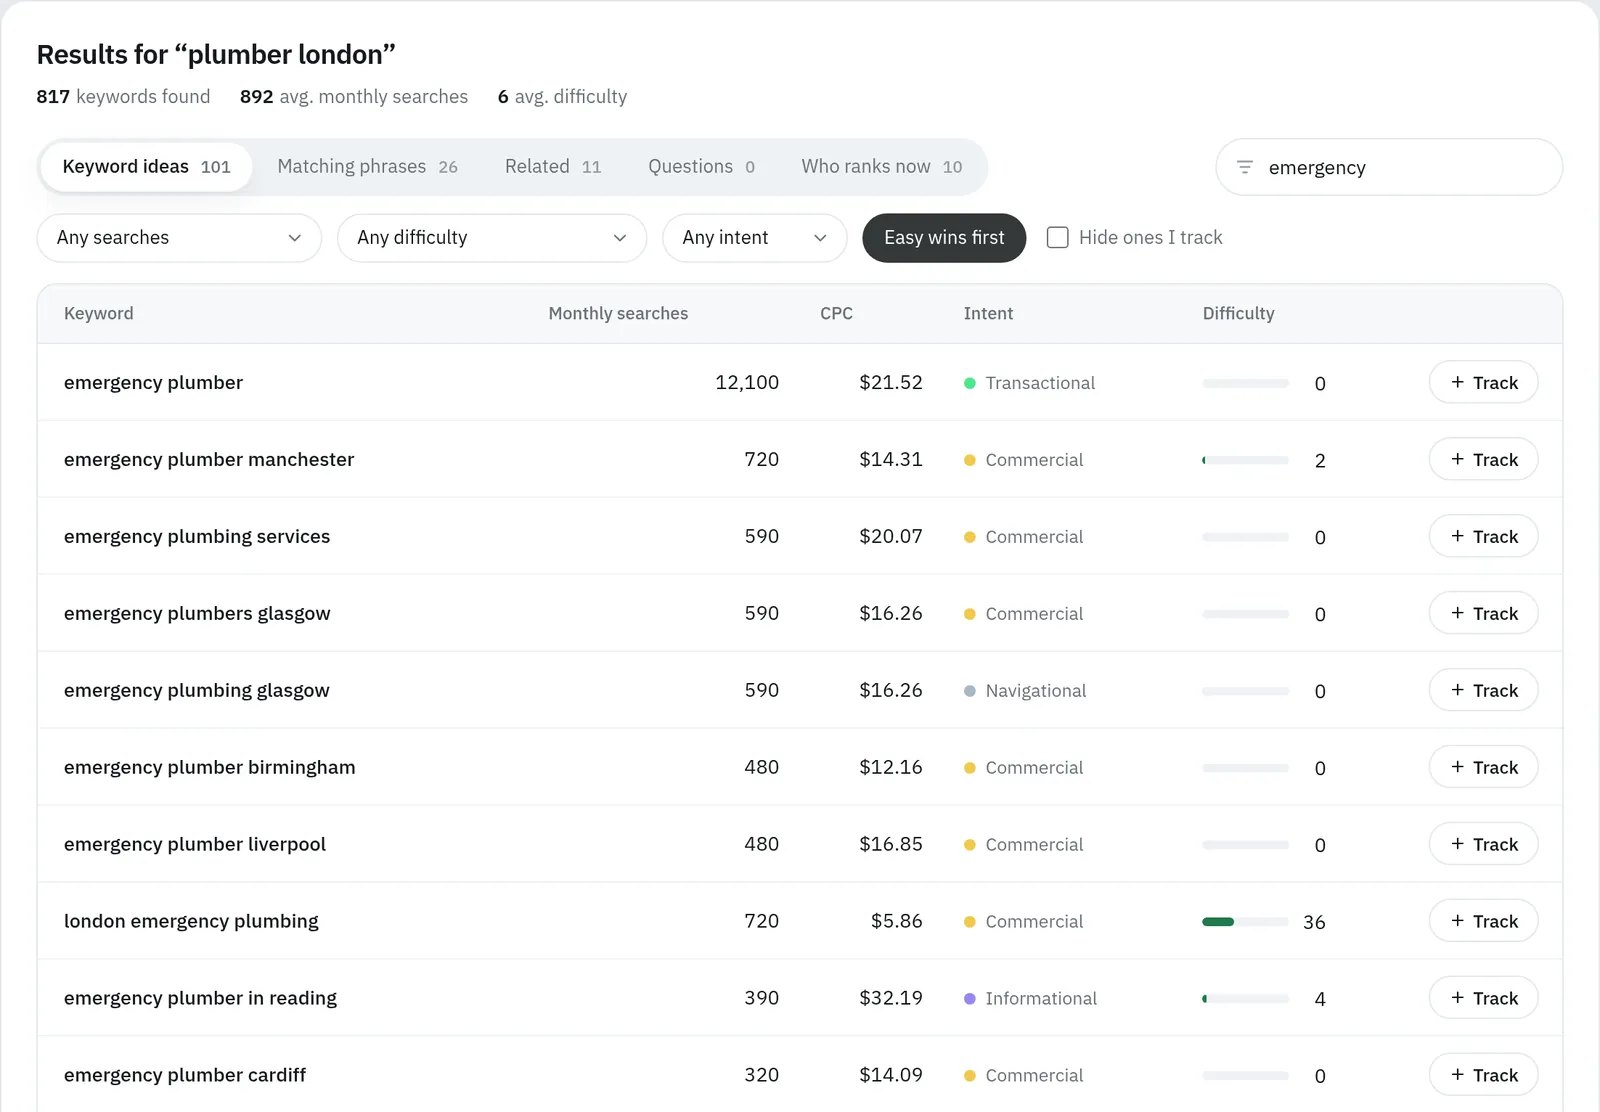Screen dimensions: 1600x1112
Task: Check the Hide ones I track checkbox
Action: point(1057,238)
